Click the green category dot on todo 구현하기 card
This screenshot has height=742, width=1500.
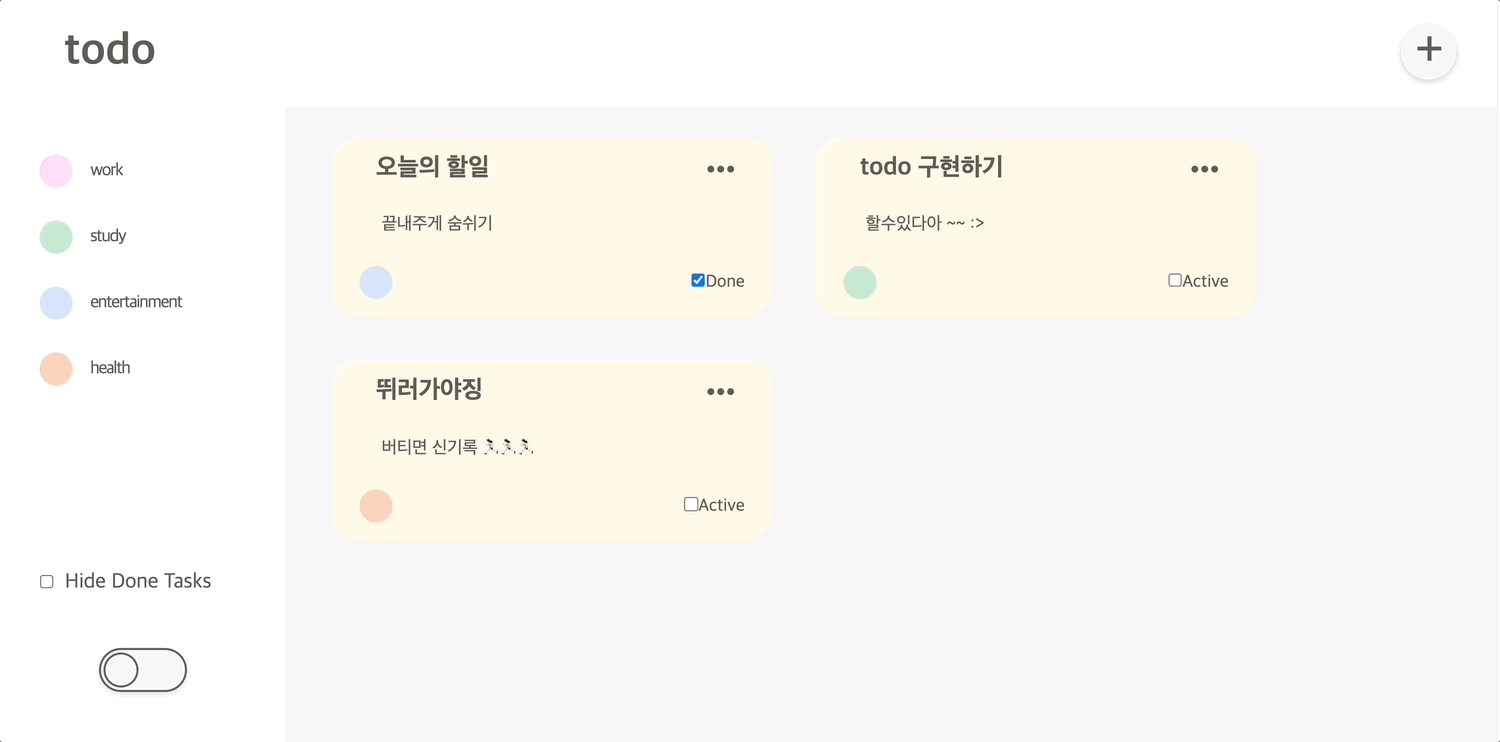tap(860, 282)
